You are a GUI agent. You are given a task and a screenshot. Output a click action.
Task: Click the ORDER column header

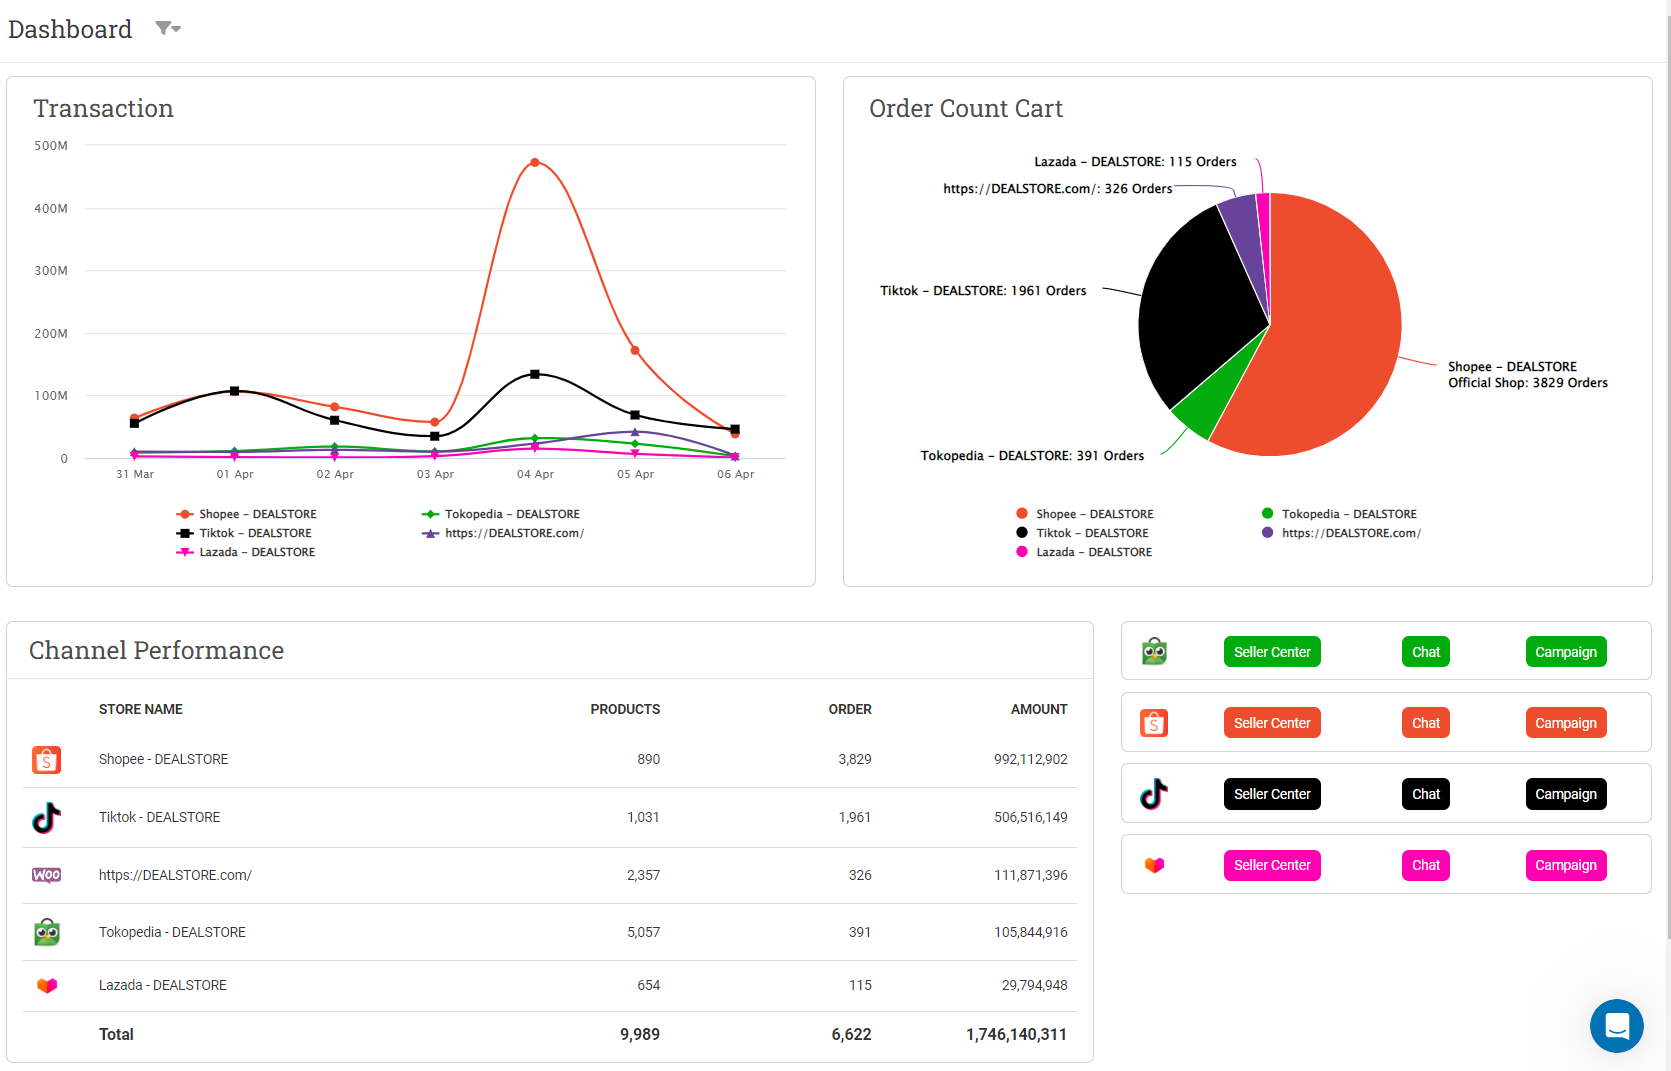(x=850, y=709)
